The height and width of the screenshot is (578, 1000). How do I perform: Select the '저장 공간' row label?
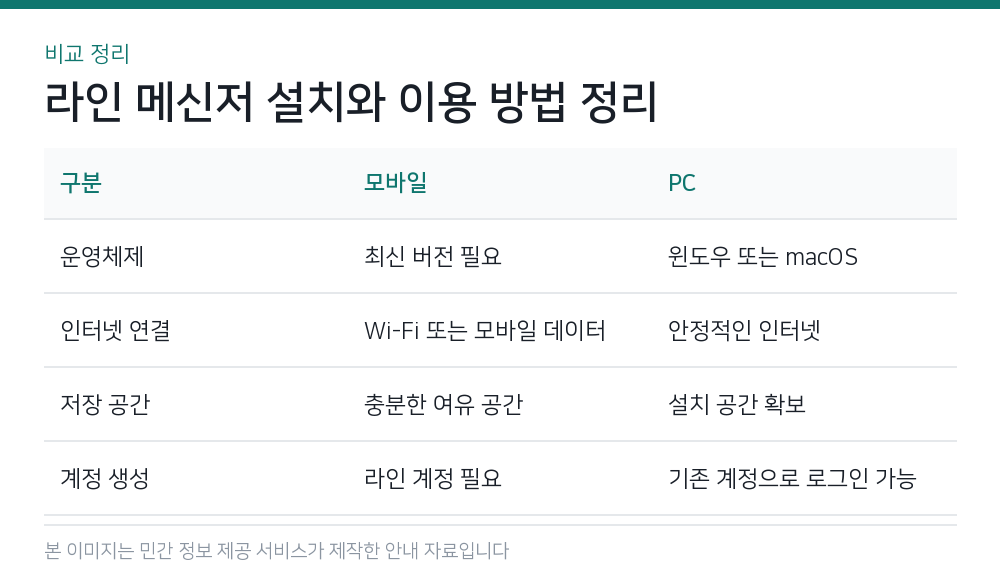[x=105, y=404]
